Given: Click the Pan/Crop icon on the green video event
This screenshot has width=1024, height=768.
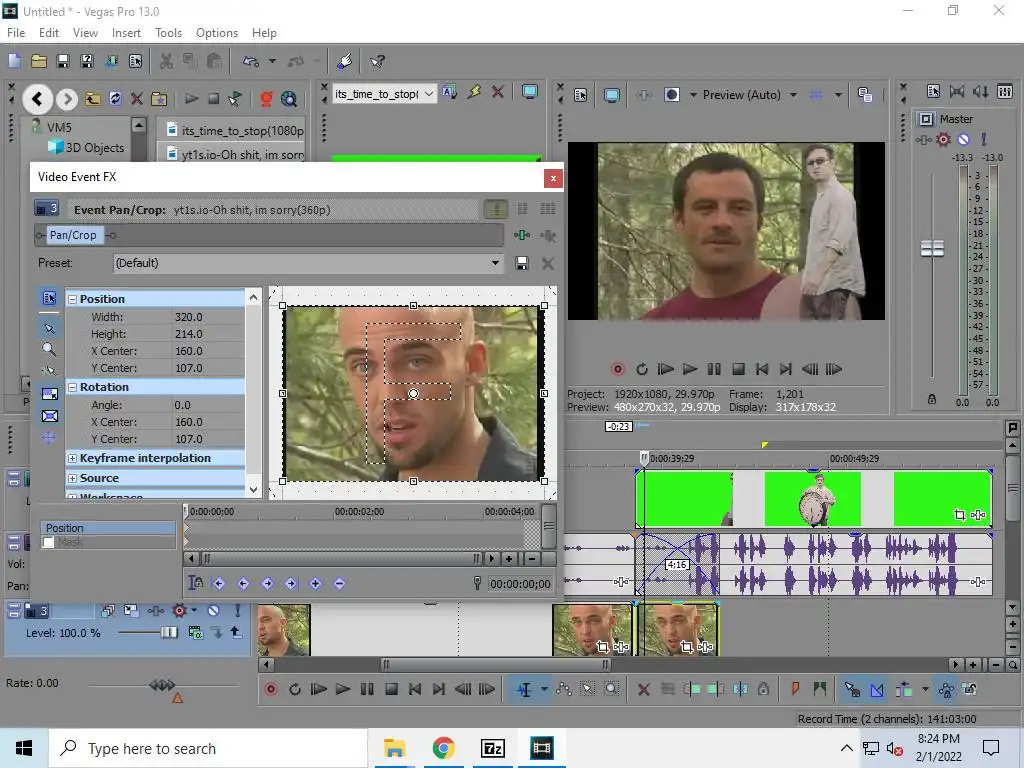Looking at the screenshot, I should pyautogui.click(x=959, y=515).
